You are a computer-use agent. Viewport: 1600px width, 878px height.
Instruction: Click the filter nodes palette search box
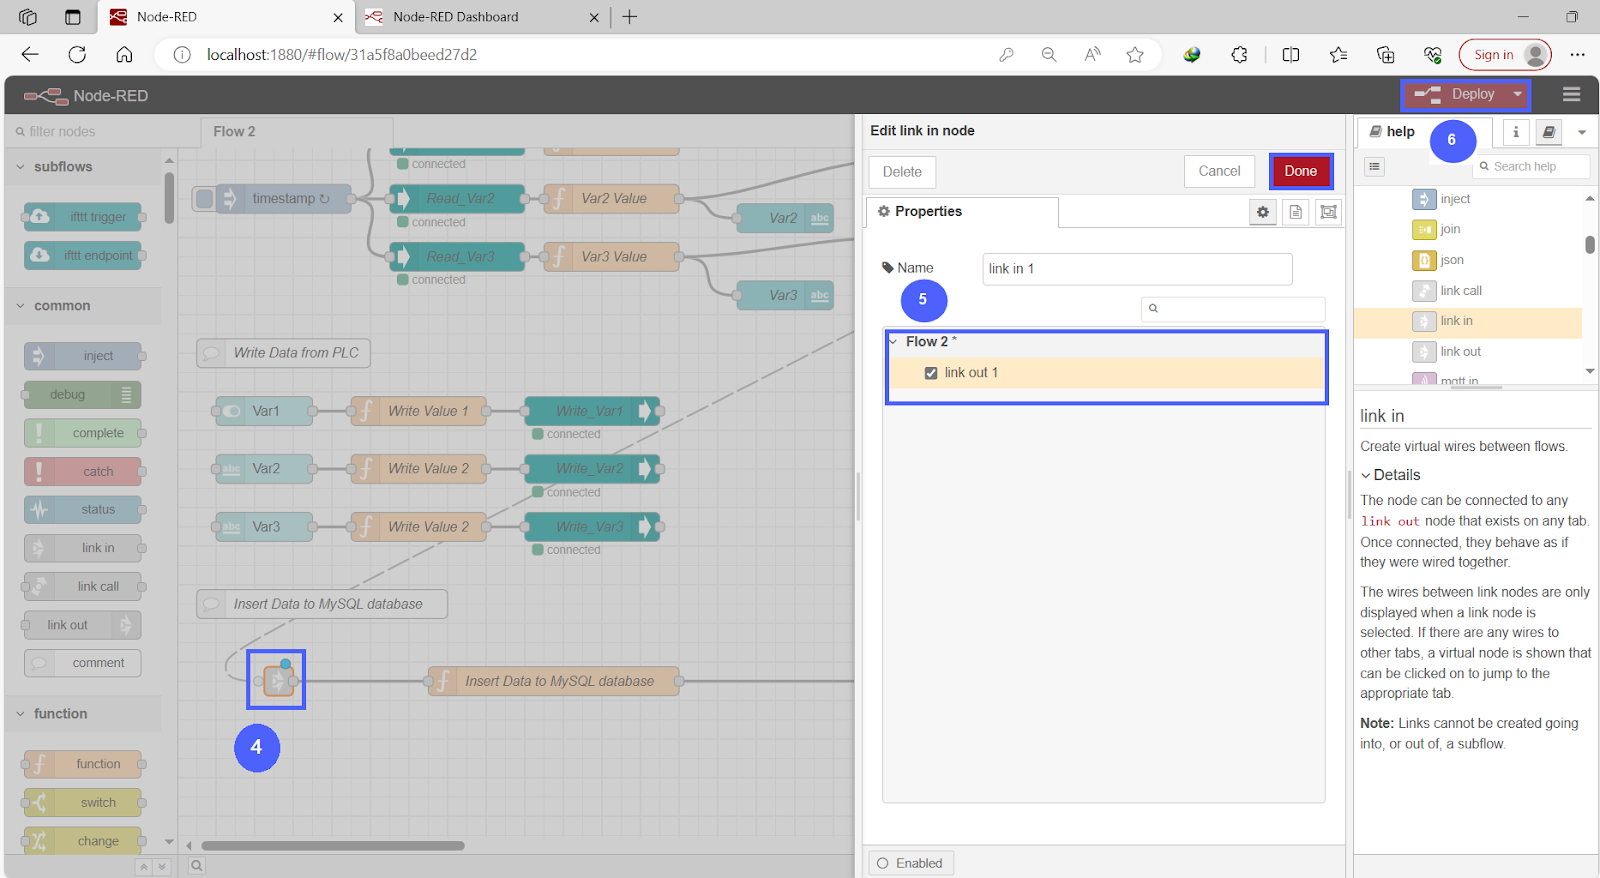(100, 131)
